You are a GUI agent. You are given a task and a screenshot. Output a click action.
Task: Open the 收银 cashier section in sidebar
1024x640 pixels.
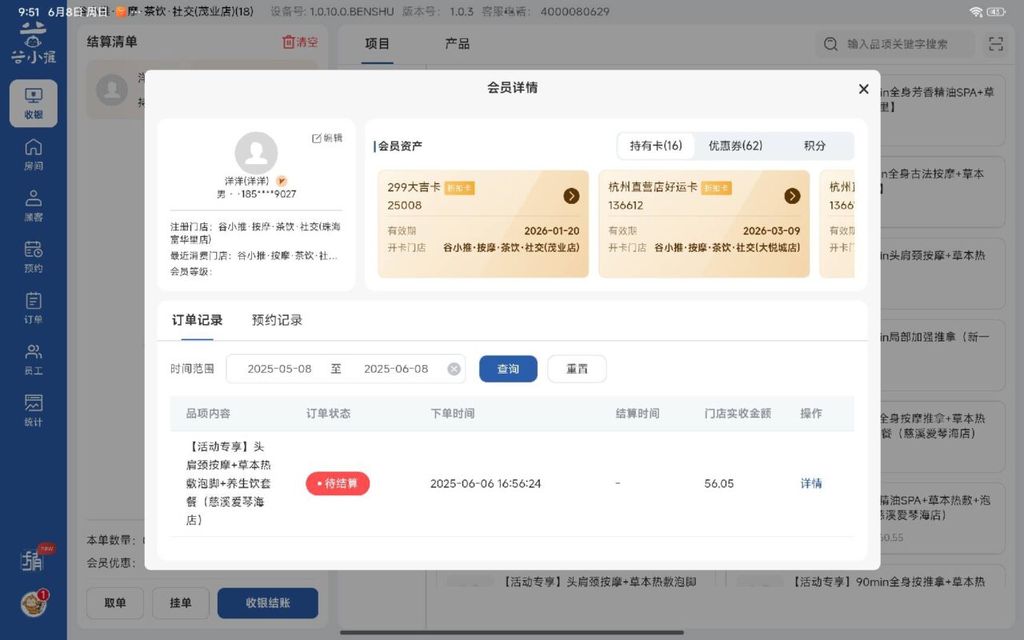tap(33, 103)
